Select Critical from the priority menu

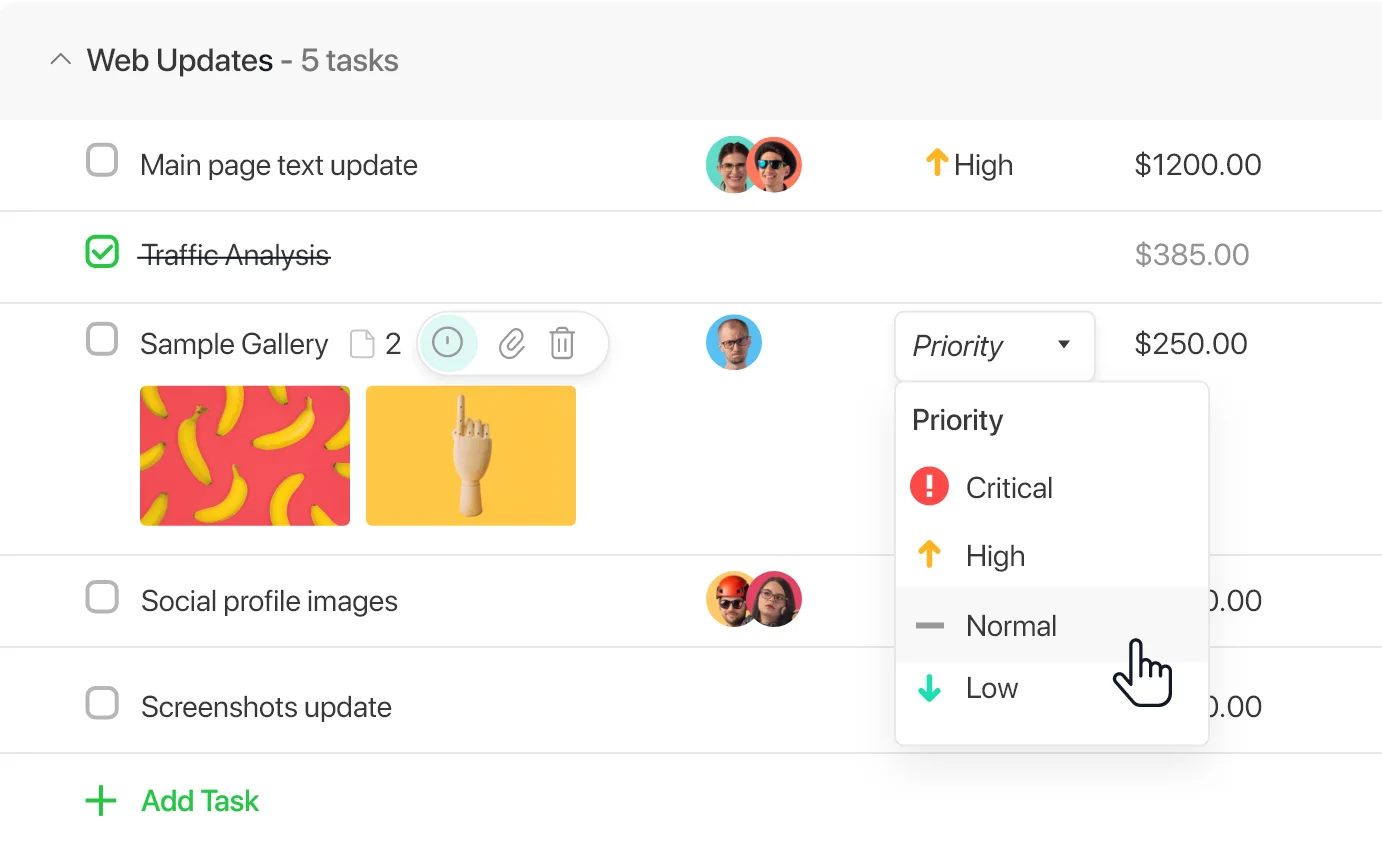(1008, 488)
